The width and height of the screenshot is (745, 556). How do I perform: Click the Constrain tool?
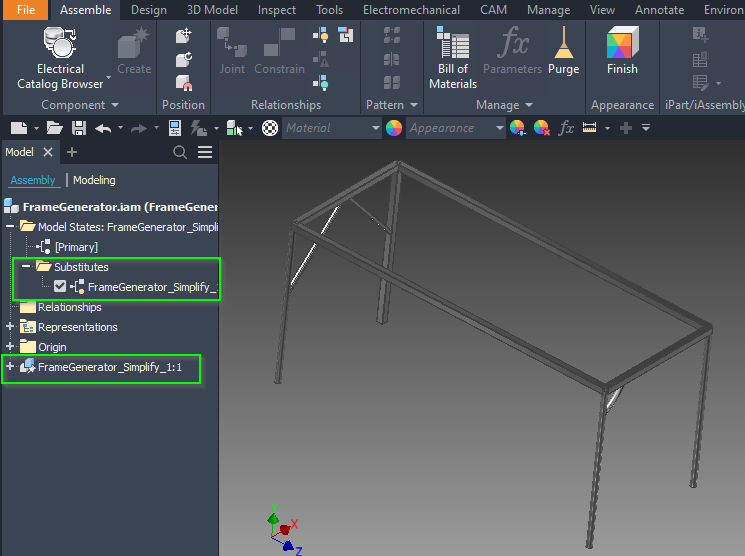pyautogui.click(x=279, y=50)
